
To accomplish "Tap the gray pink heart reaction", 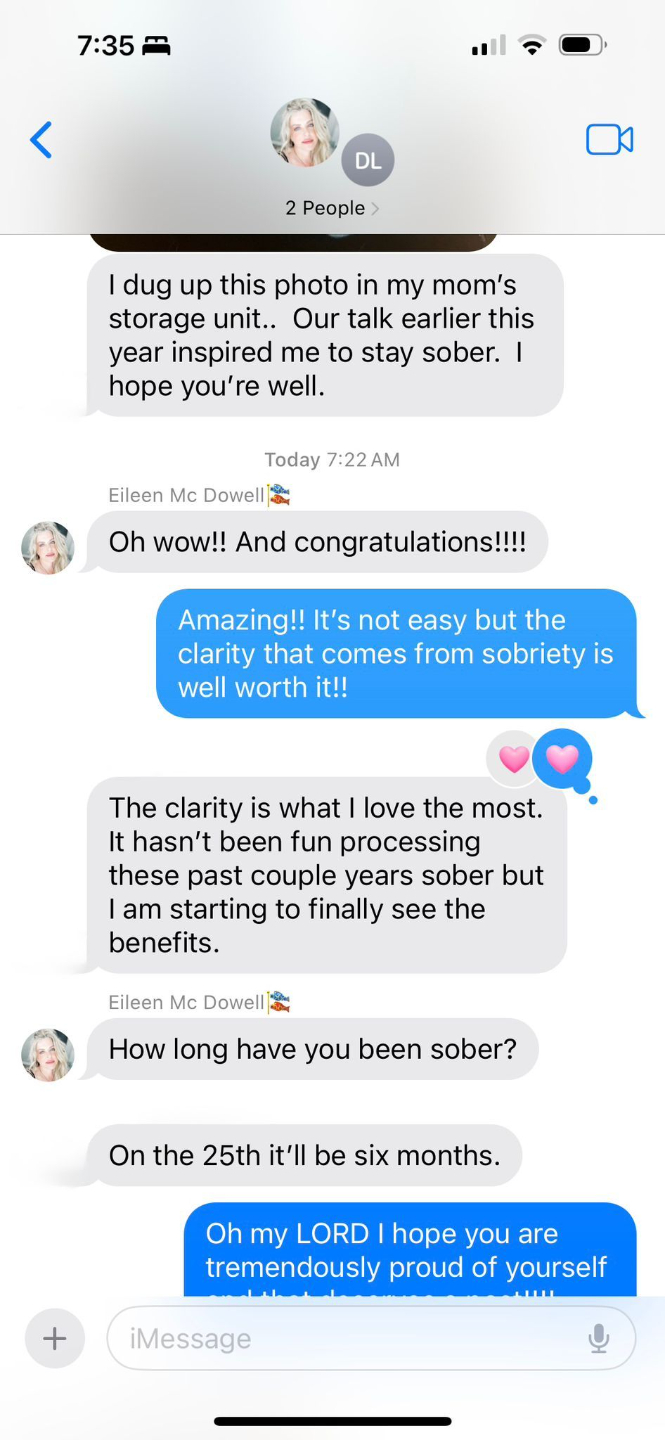I will [x=513, y=760].
